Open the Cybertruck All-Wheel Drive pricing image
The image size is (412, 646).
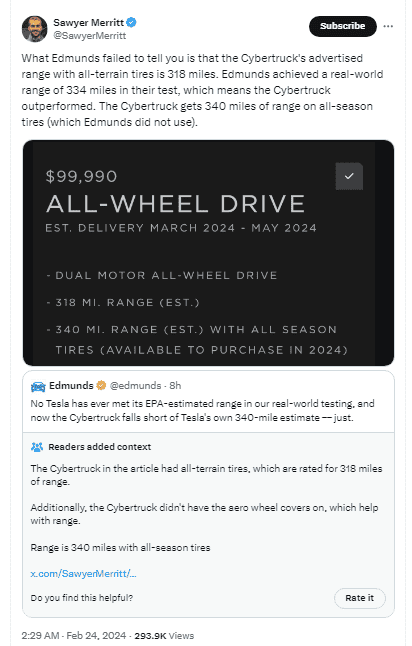point(208,253)
